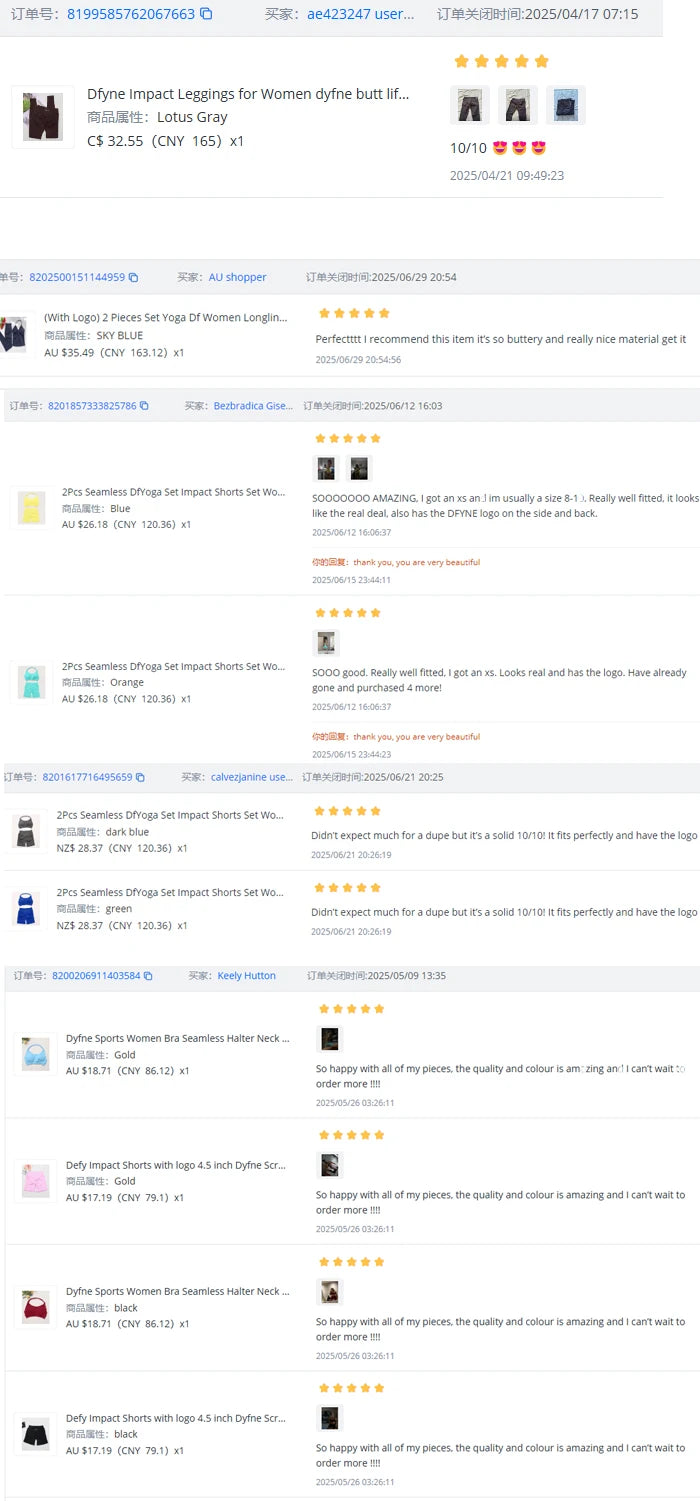Open yellow Blue shorts set thumbnail
The height and width of the screenshot is (1501, 700).
[x=32, y=508]
